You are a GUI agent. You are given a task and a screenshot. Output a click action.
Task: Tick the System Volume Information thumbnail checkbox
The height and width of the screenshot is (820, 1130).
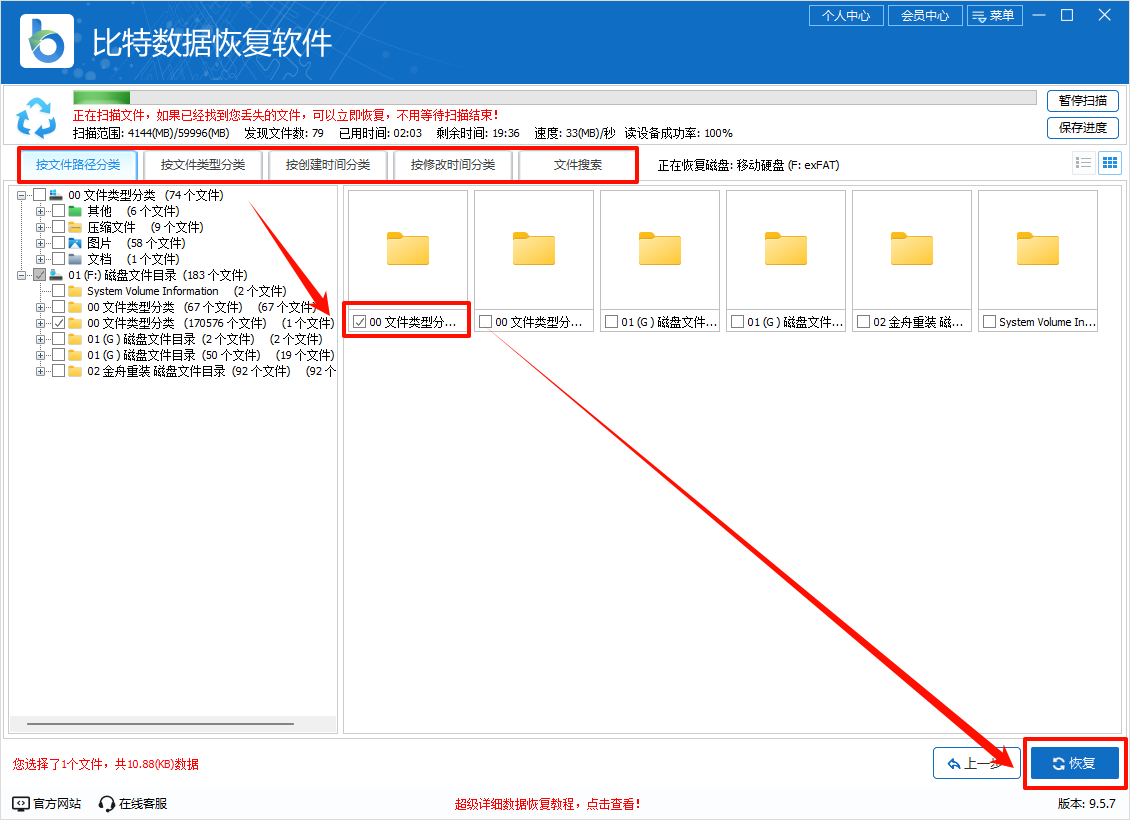989,322
